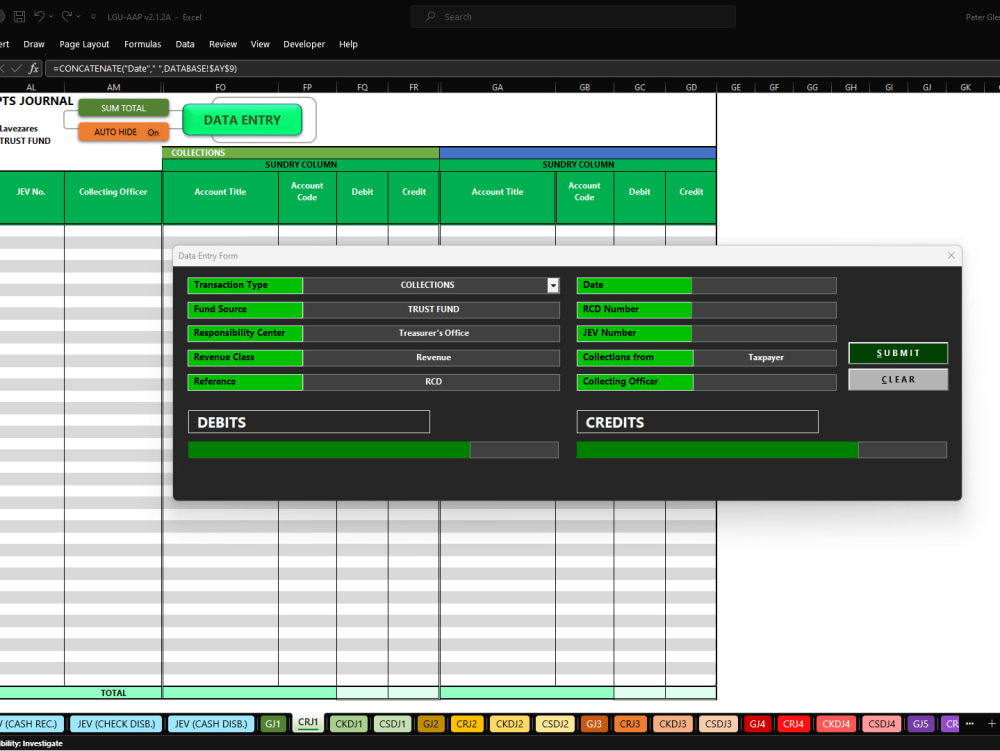
Task: Switch to the JEV (CASH DISB.) sheet tab
Action: pos(210,723)
